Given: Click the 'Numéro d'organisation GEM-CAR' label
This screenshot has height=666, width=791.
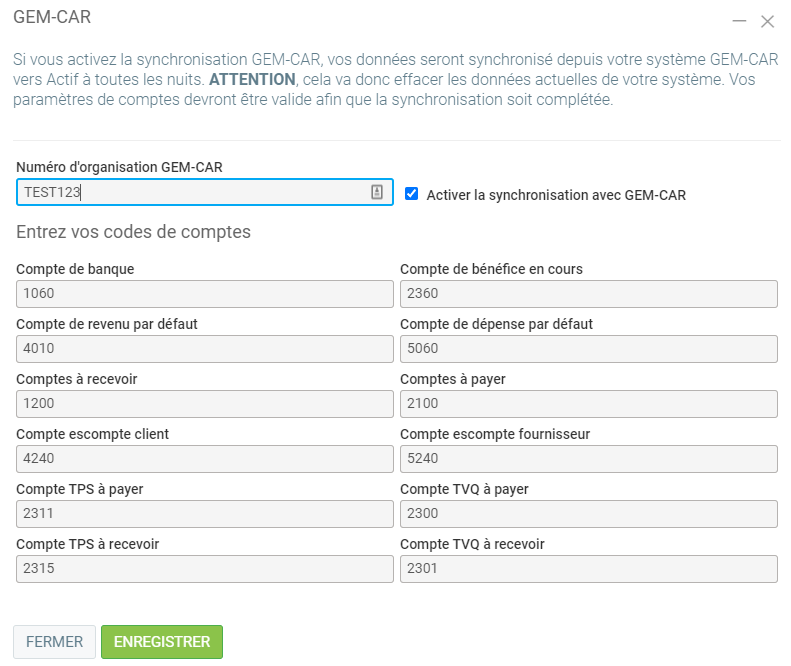Looking at the screenshot, I should coord(119,167).
